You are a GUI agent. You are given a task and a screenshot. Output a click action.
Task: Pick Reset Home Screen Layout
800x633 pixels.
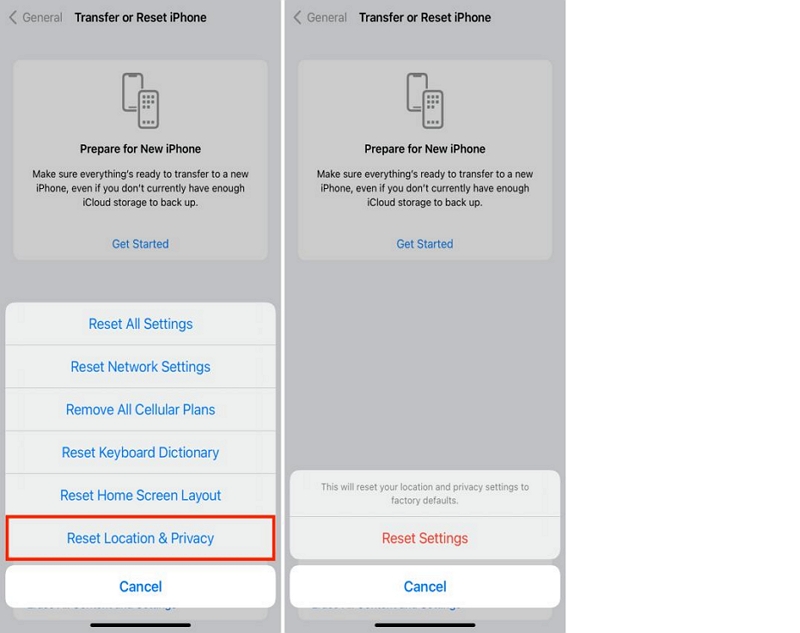140,495
